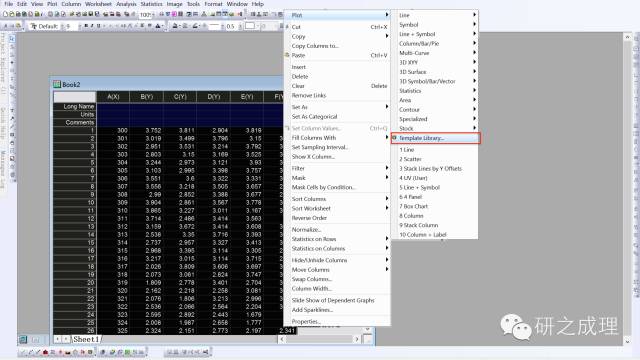Click the white fill color box in toolbar
The image size is (640, 360).
click(250, 26)
